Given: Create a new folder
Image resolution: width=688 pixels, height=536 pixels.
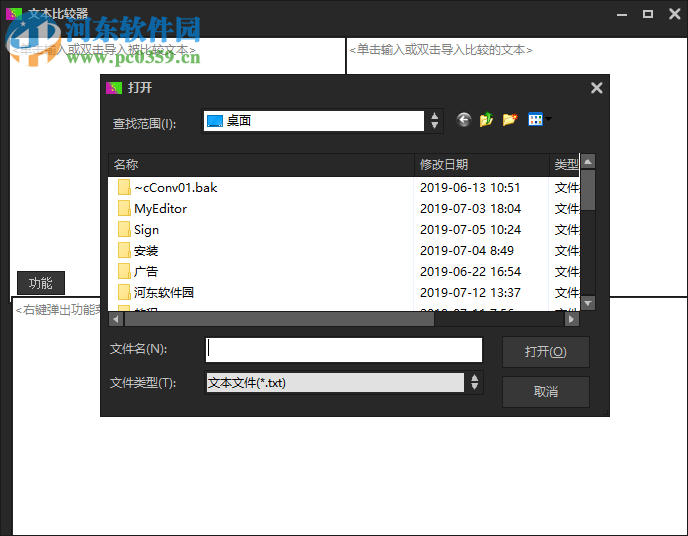Looking at the screenshot, I should pyautogui.click(x=510, y=119).
